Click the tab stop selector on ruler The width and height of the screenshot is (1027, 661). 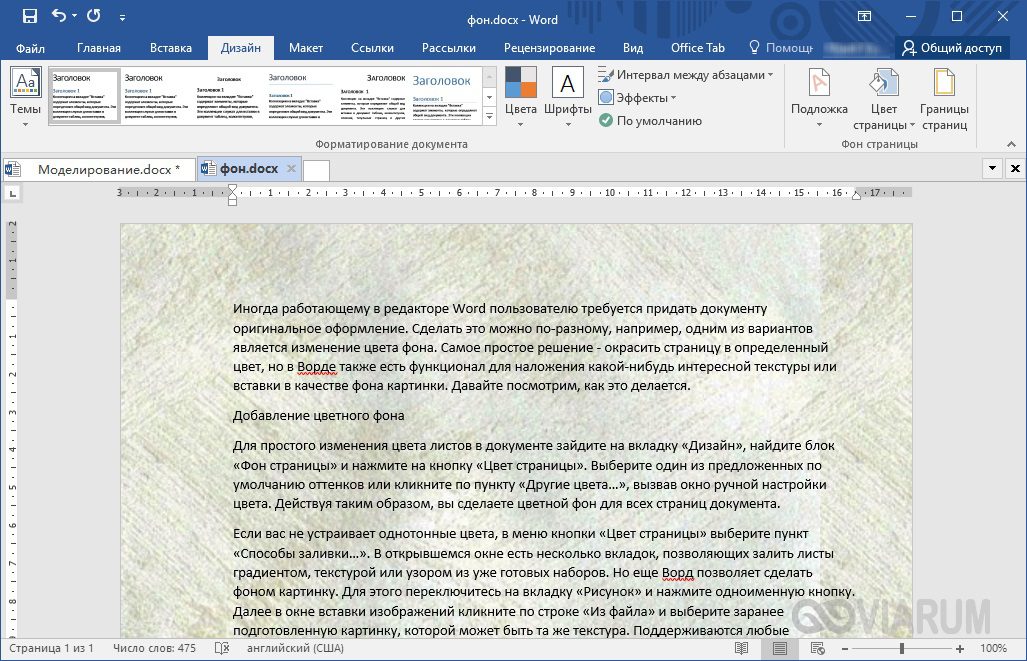coord(12,193)
